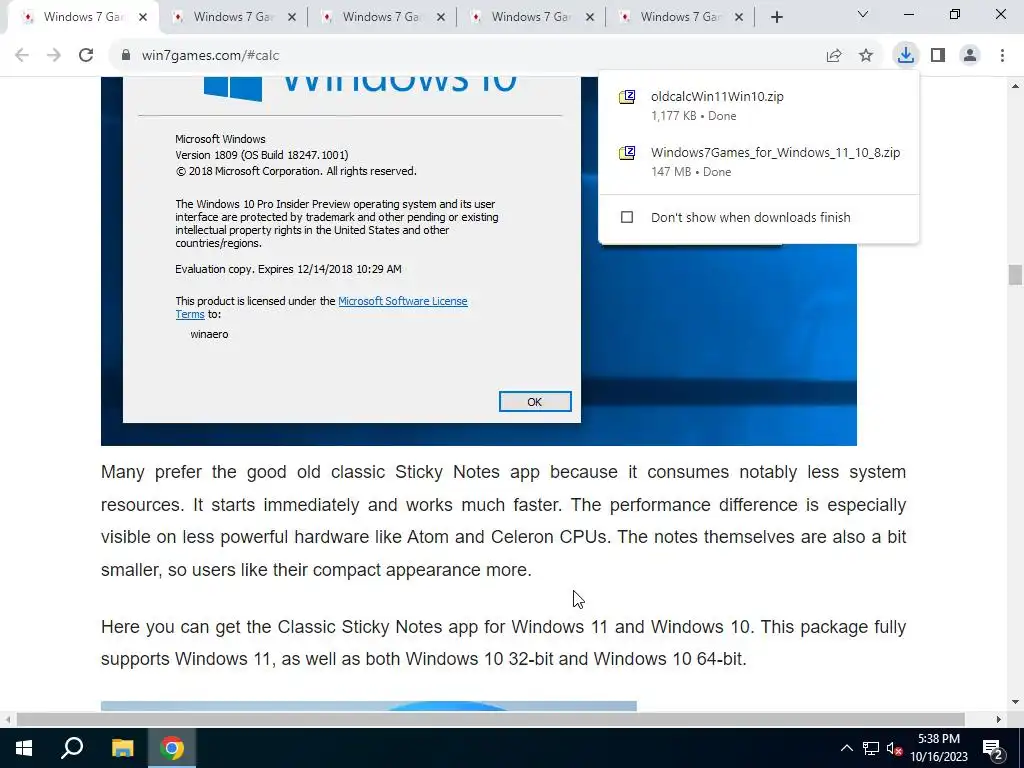Click the browser Forward arrow
Screen dimensions: 1024x768
(x=54, y=56)
